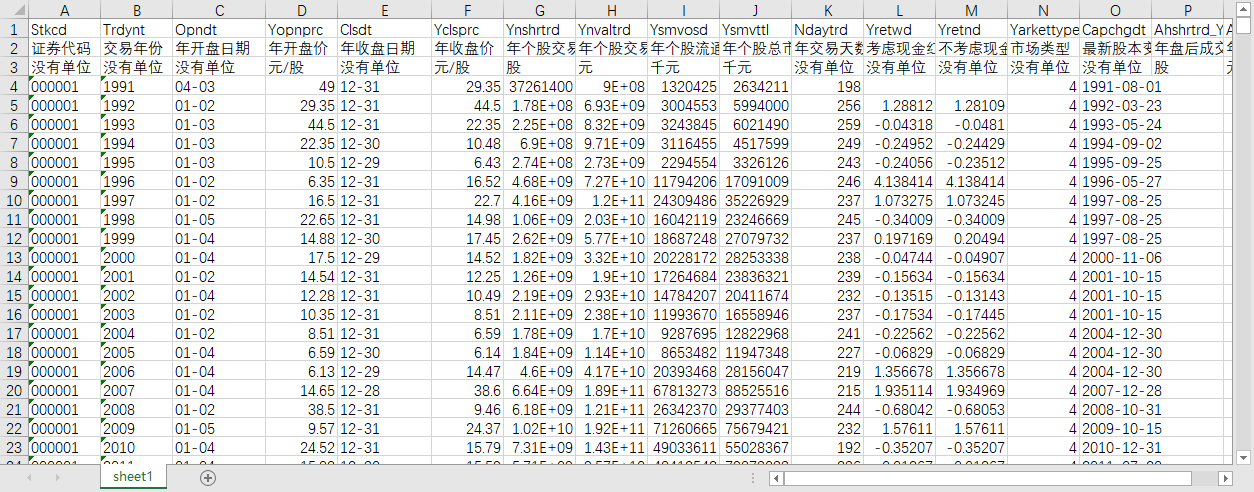
Task: Select column G header
Action: click(539, 9)
